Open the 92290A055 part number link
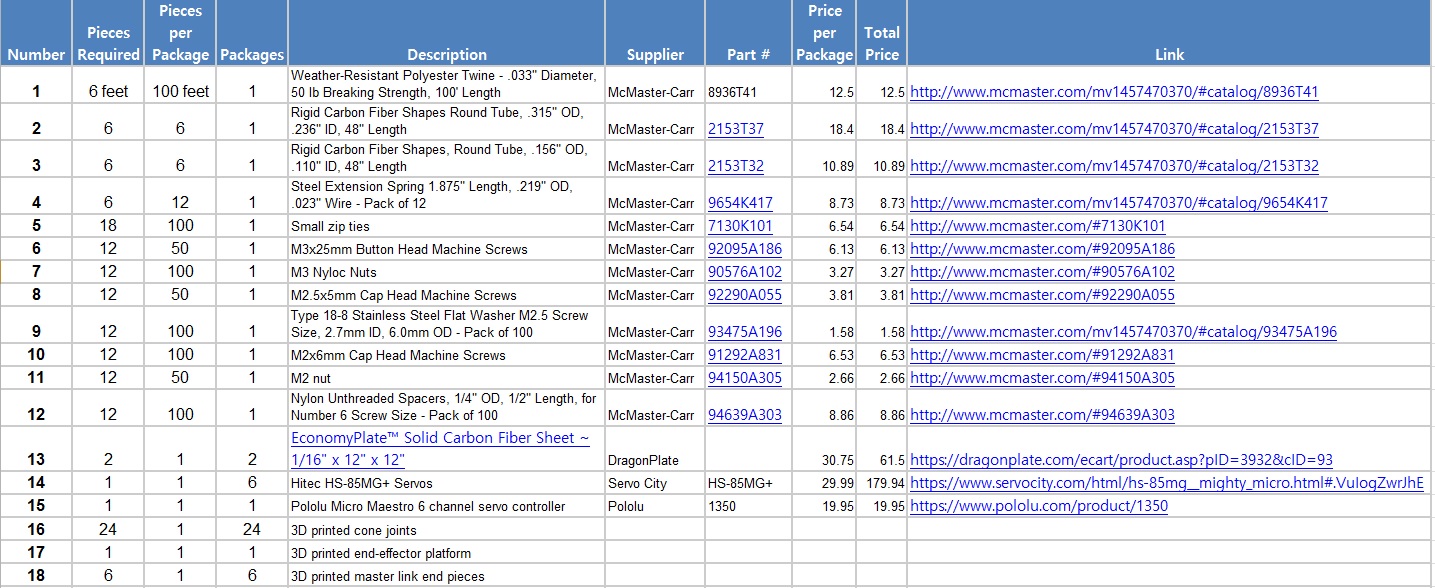This screenshot has width=1435, height=588. click(745, 295)
